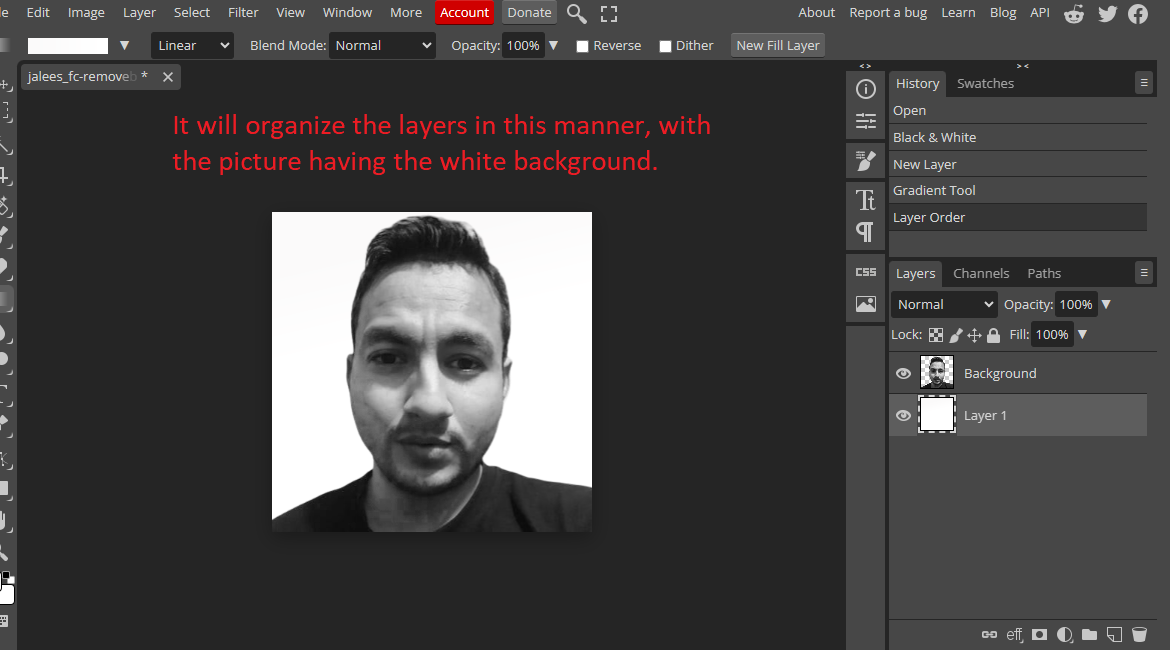The image size is (1170, 650).
Task: Enable the Dither checkbox
Action: click(666, 46)
